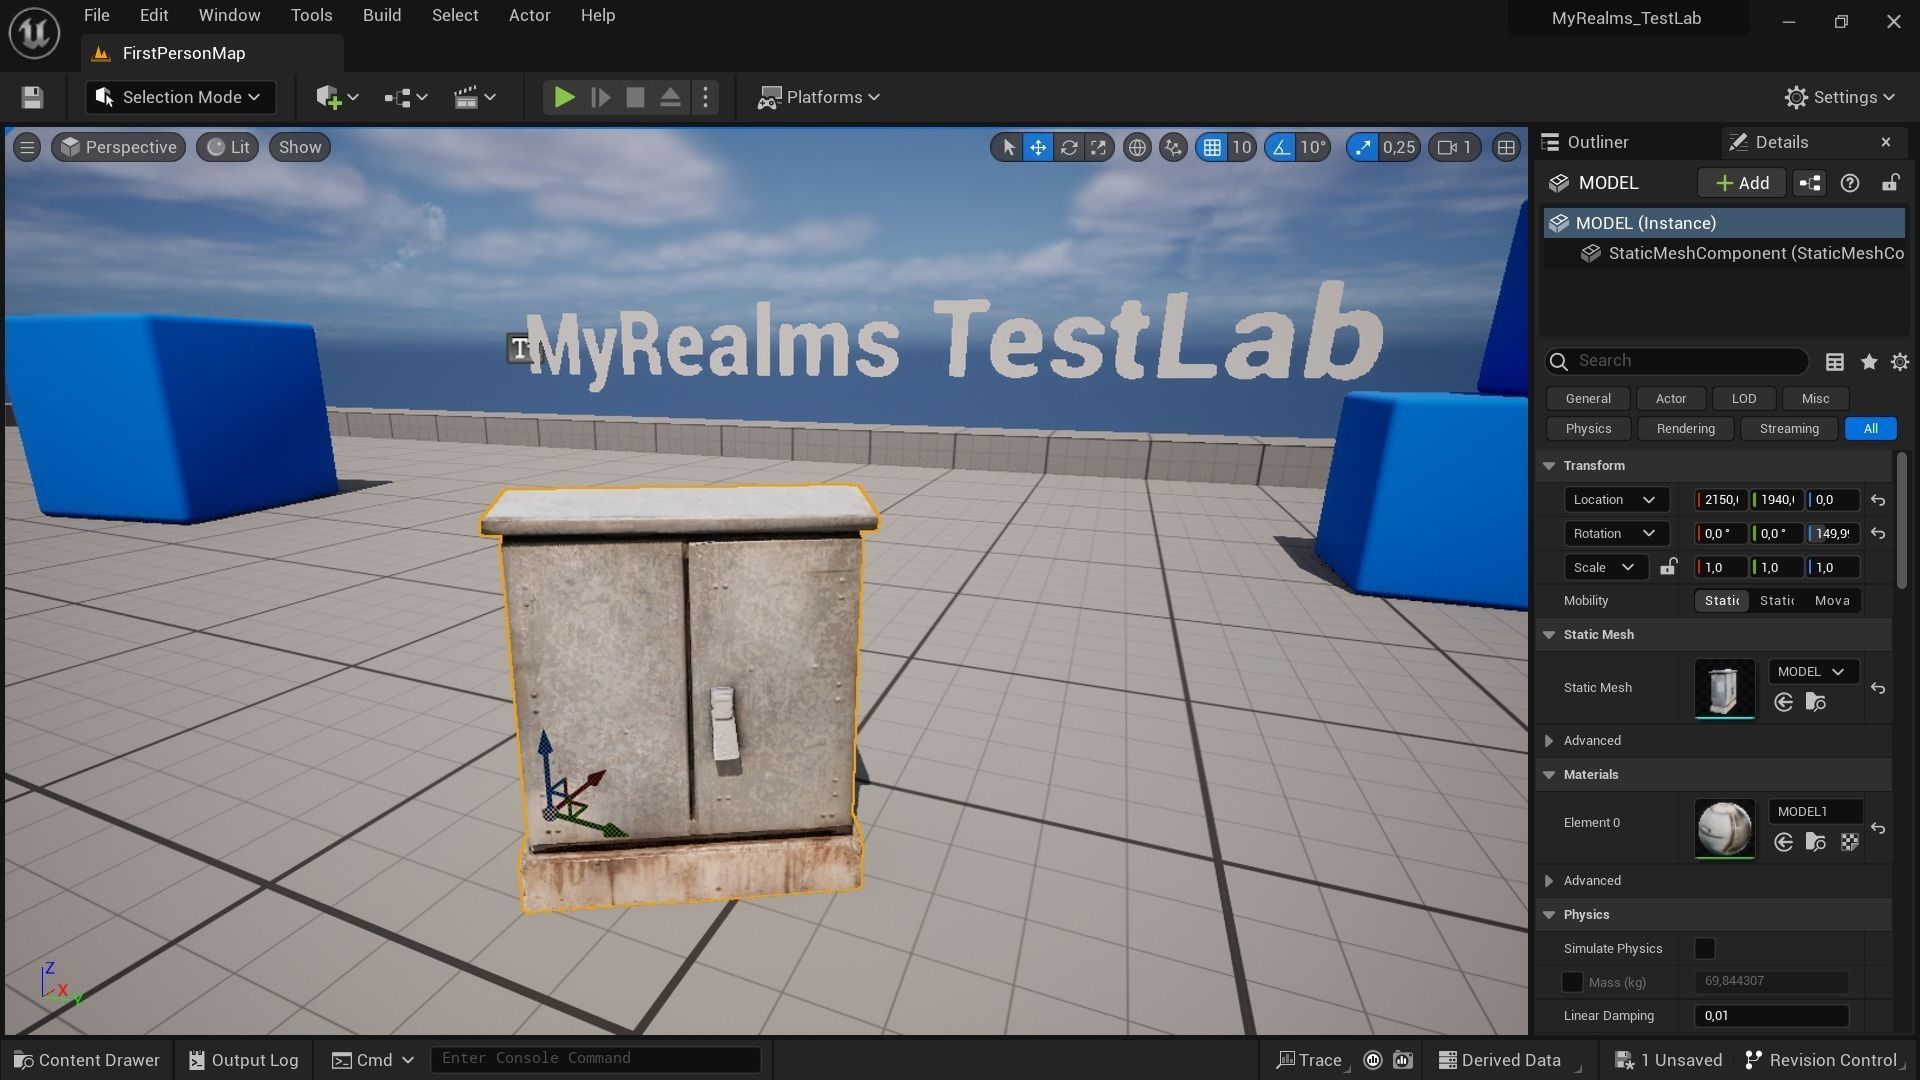Open the Build menu
Viewport: 1920px width, 1080px height.
[x=381, y=15]
